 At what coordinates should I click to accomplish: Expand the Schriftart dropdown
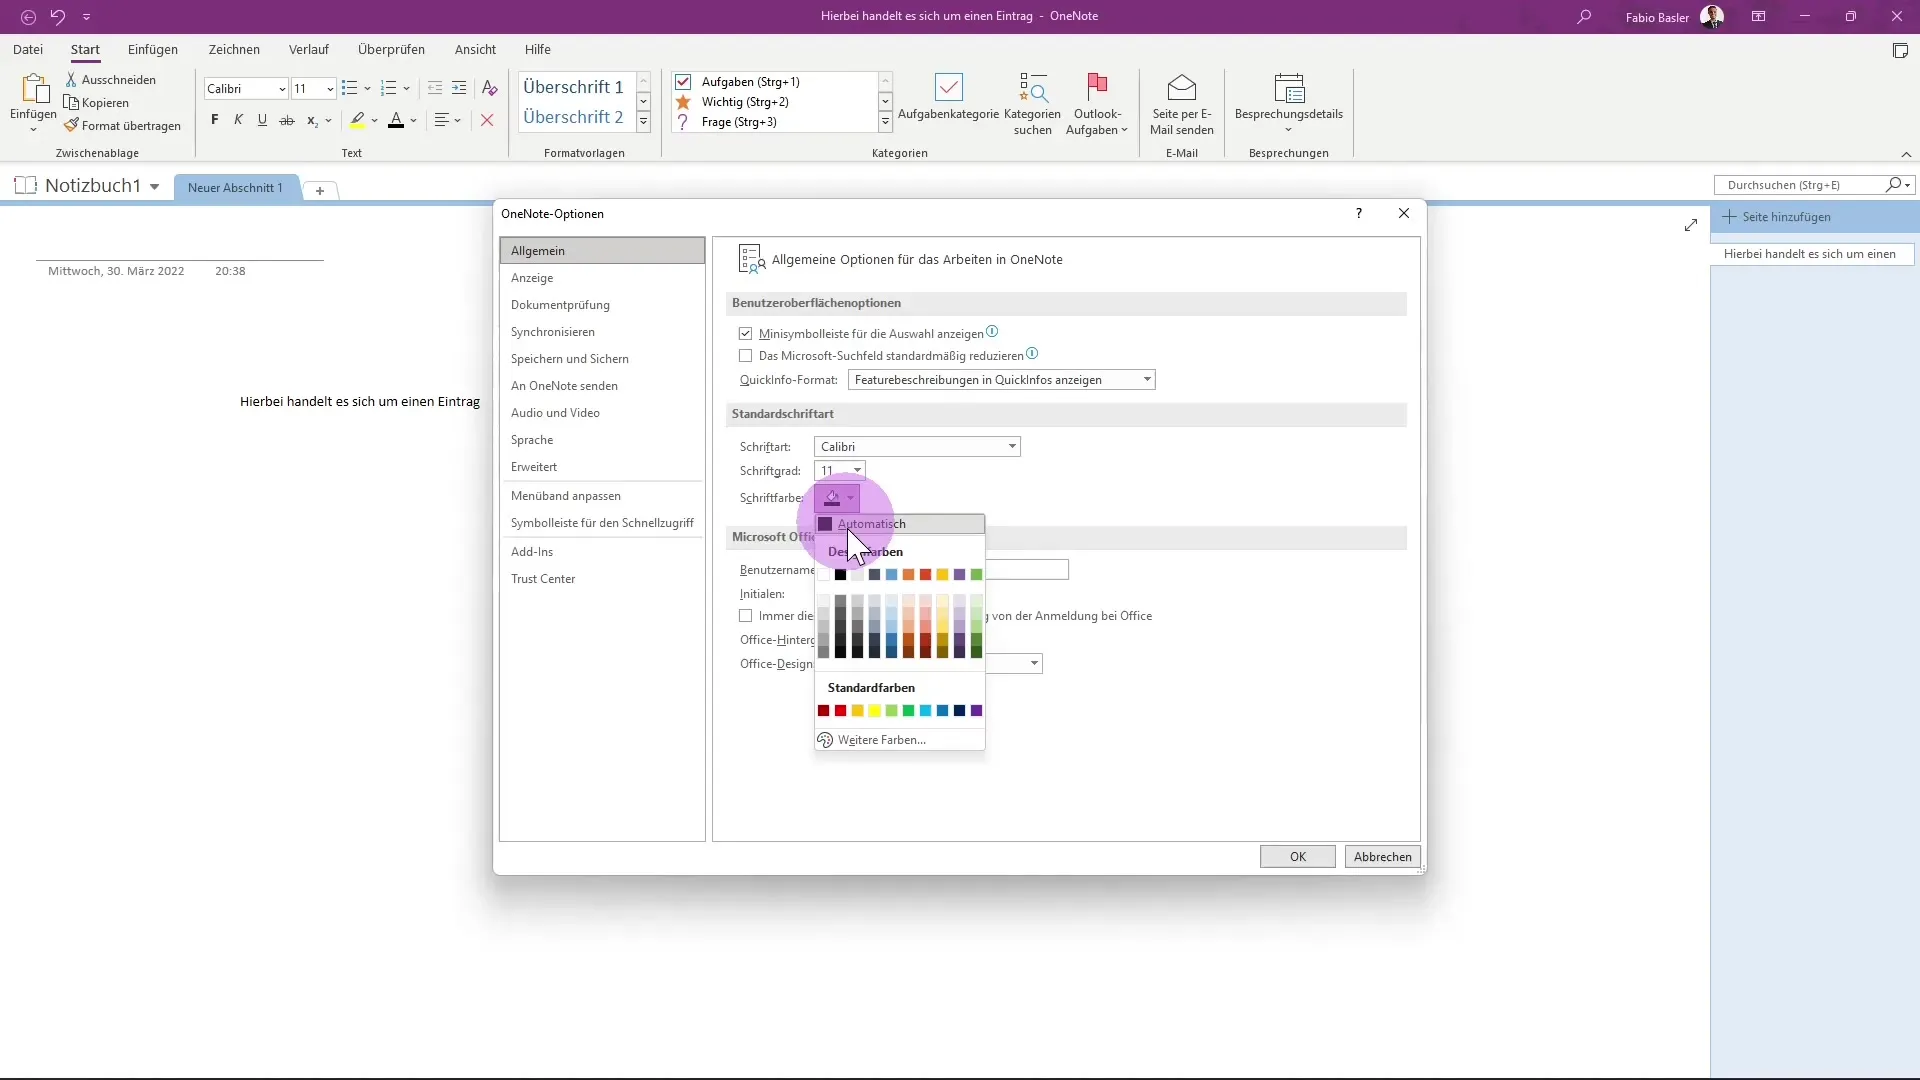(x=1011, y=446)
